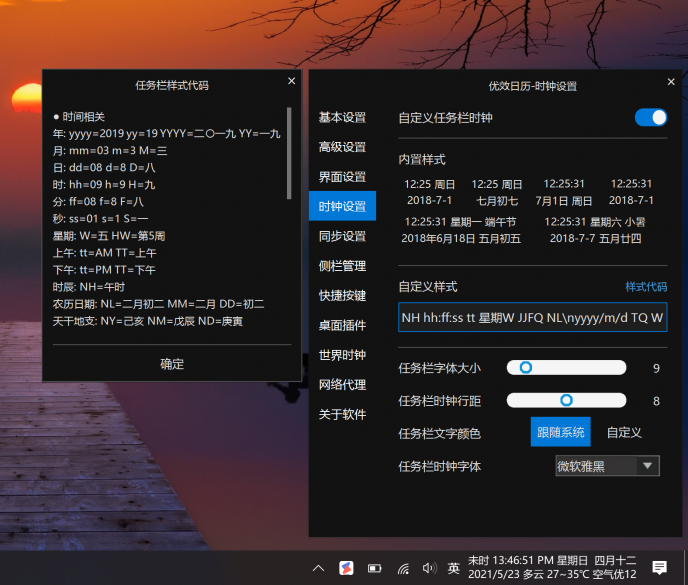688x585 pixels.
Task: Click the 自定义样式 section label
Action: [x=428, y=287]
